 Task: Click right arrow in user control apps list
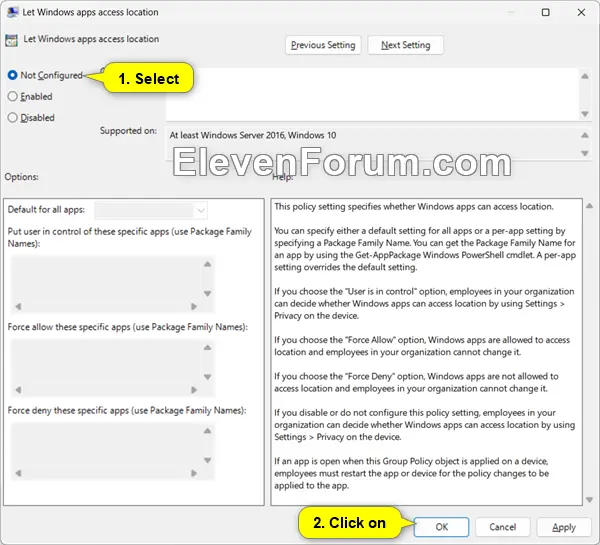[194, 306]
